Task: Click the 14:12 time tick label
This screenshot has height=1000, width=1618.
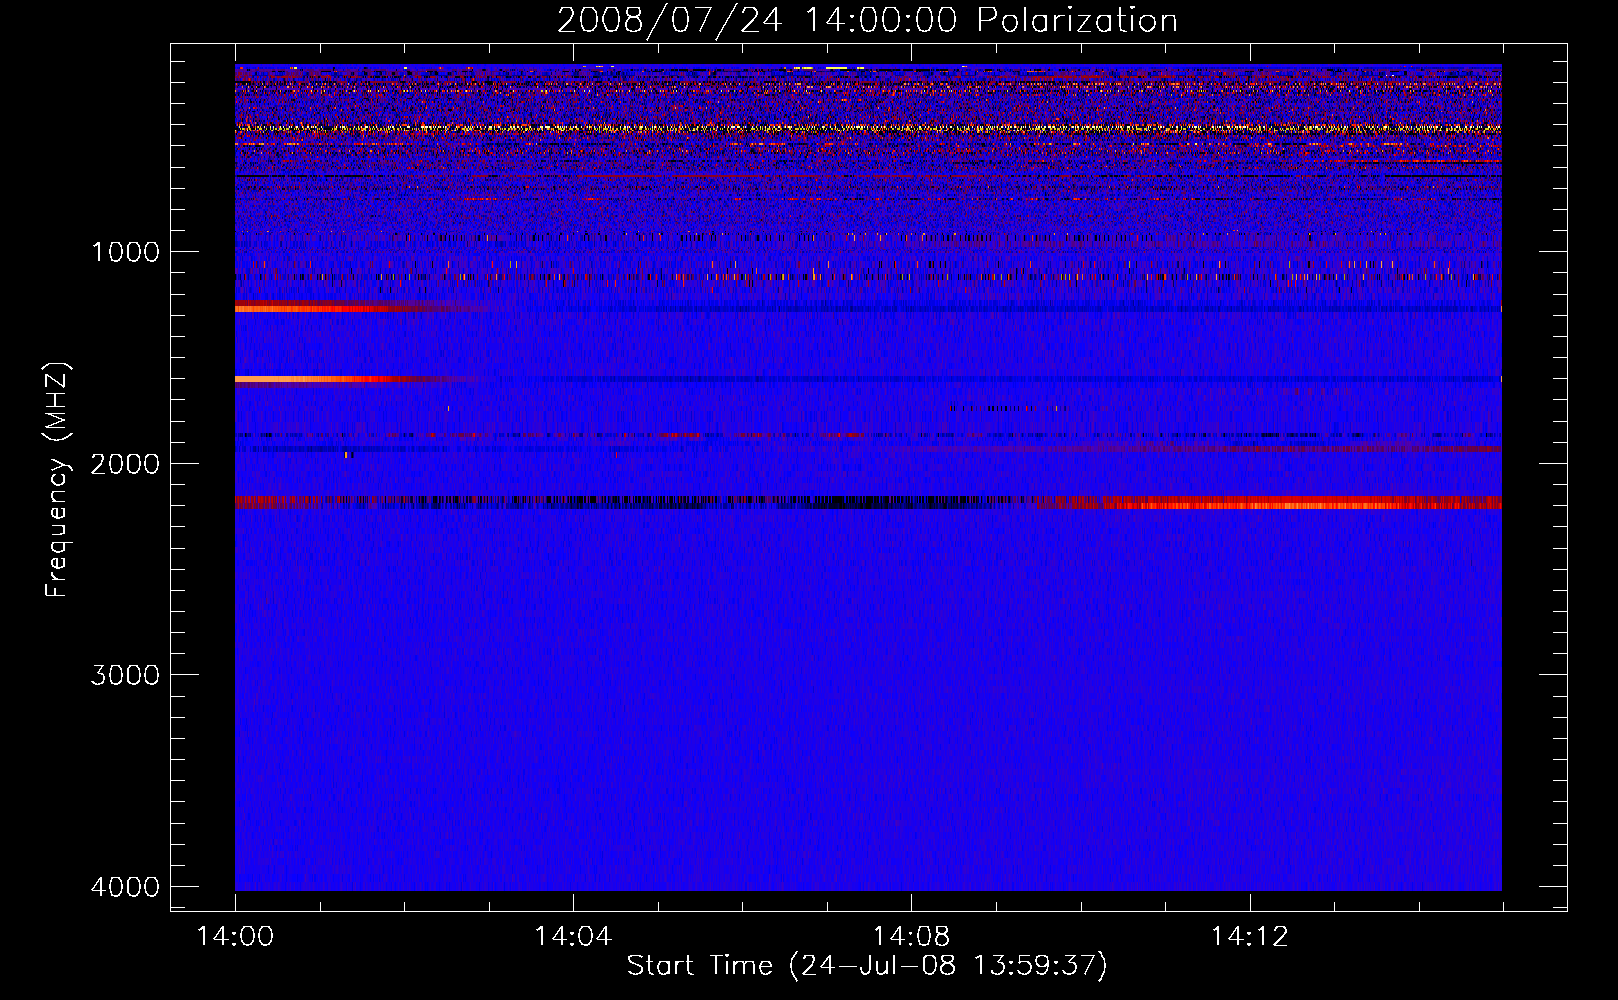Action: tap(1249, 937)
